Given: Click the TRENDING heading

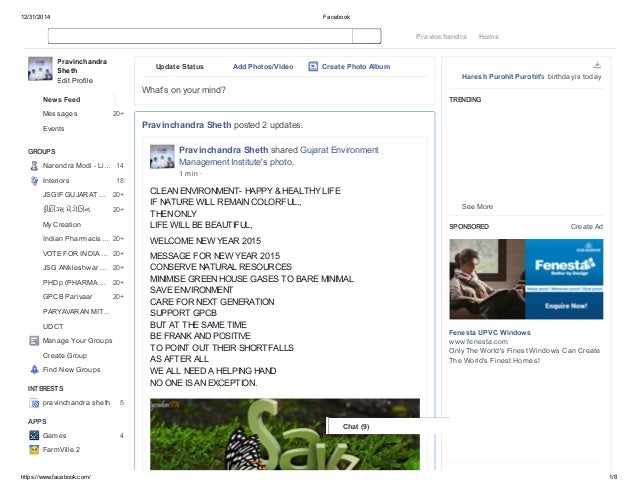Looking at the screenshot, I should (x=465, y=99).
